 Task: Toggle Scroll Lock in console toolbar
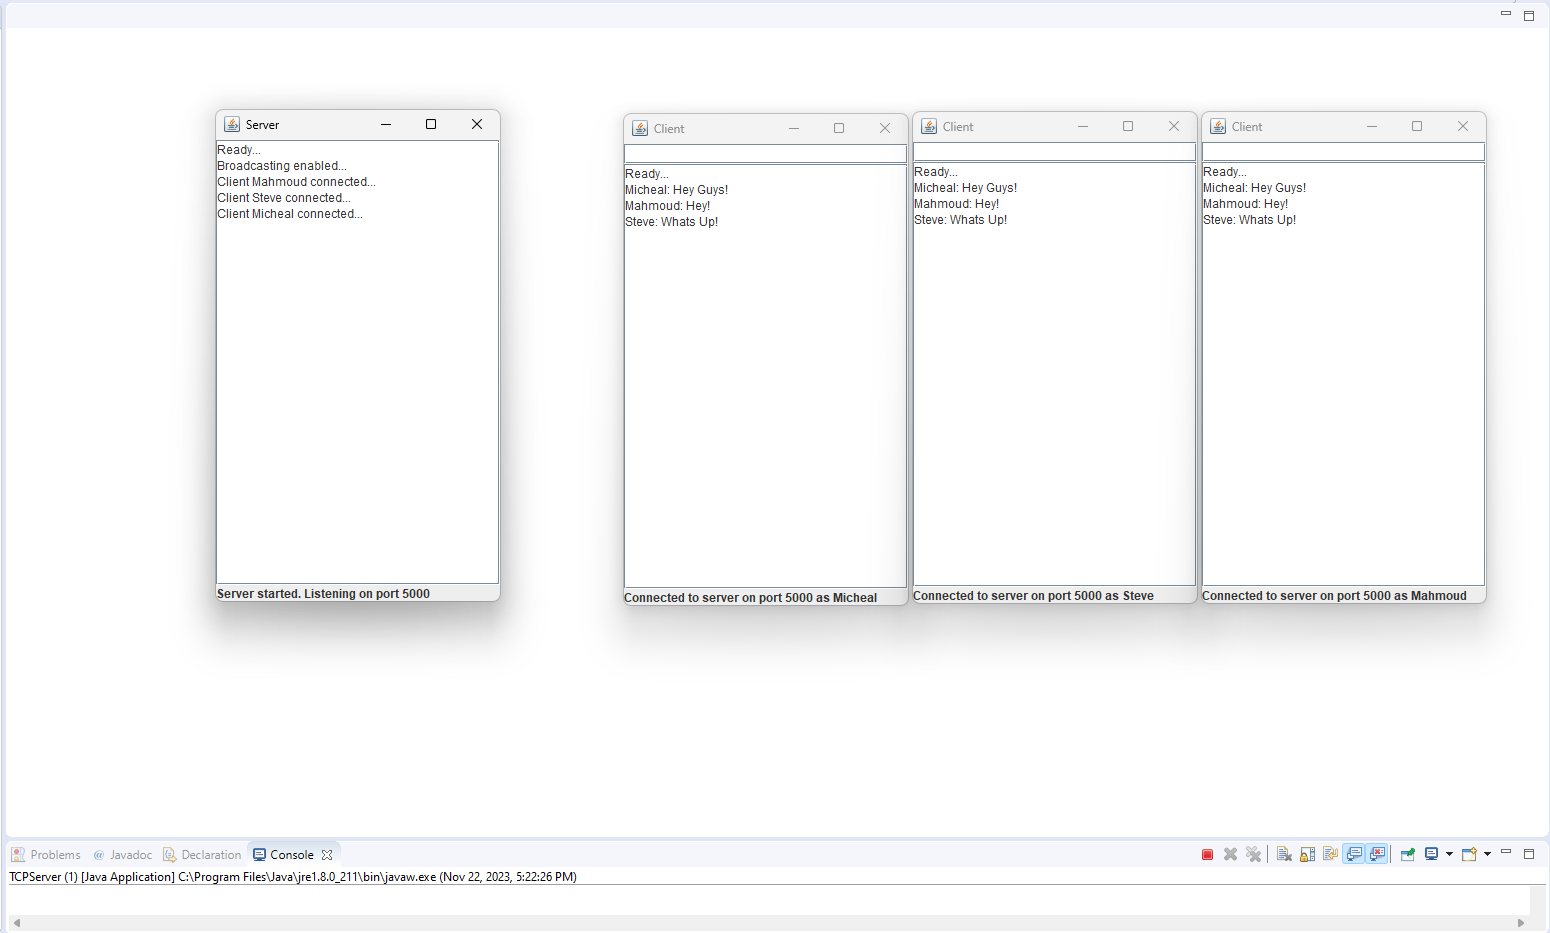(x=1307, y=854)
